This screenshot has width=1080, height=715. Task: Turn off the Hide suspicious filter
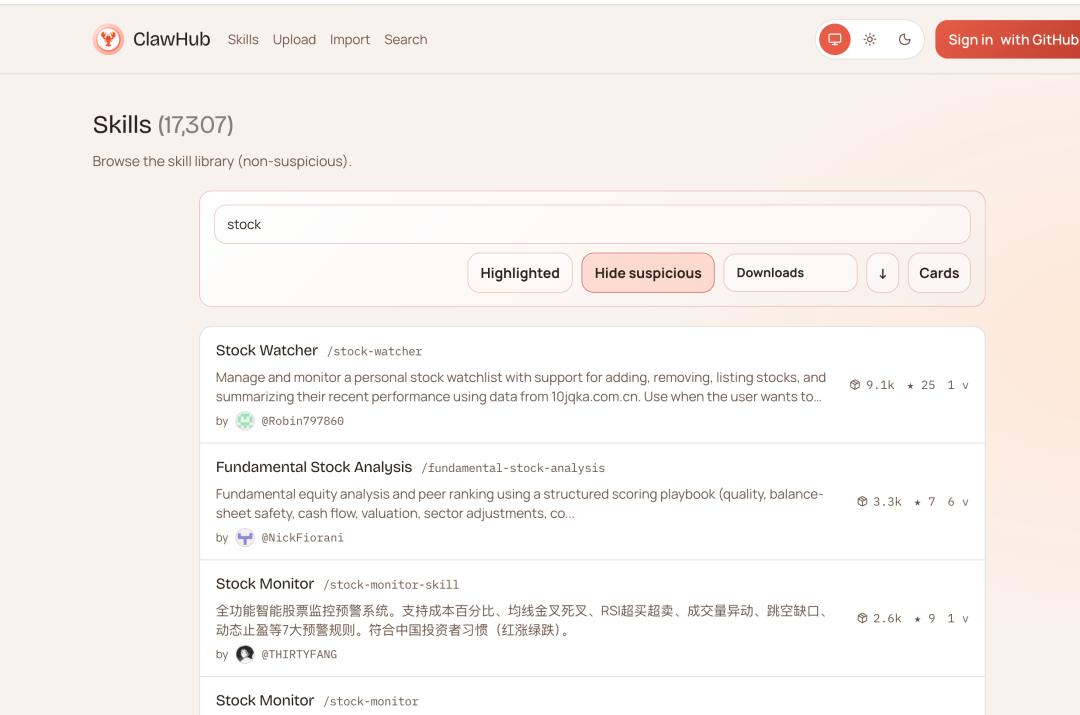(x=648, y=273)
